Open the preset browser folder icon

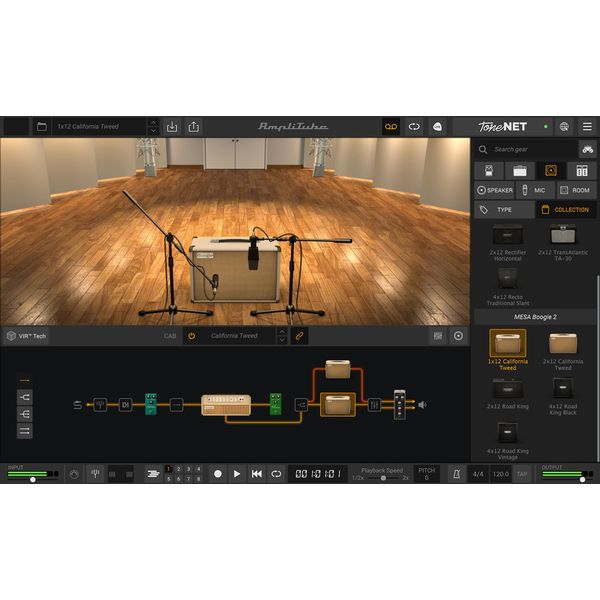tap(42, 127)
